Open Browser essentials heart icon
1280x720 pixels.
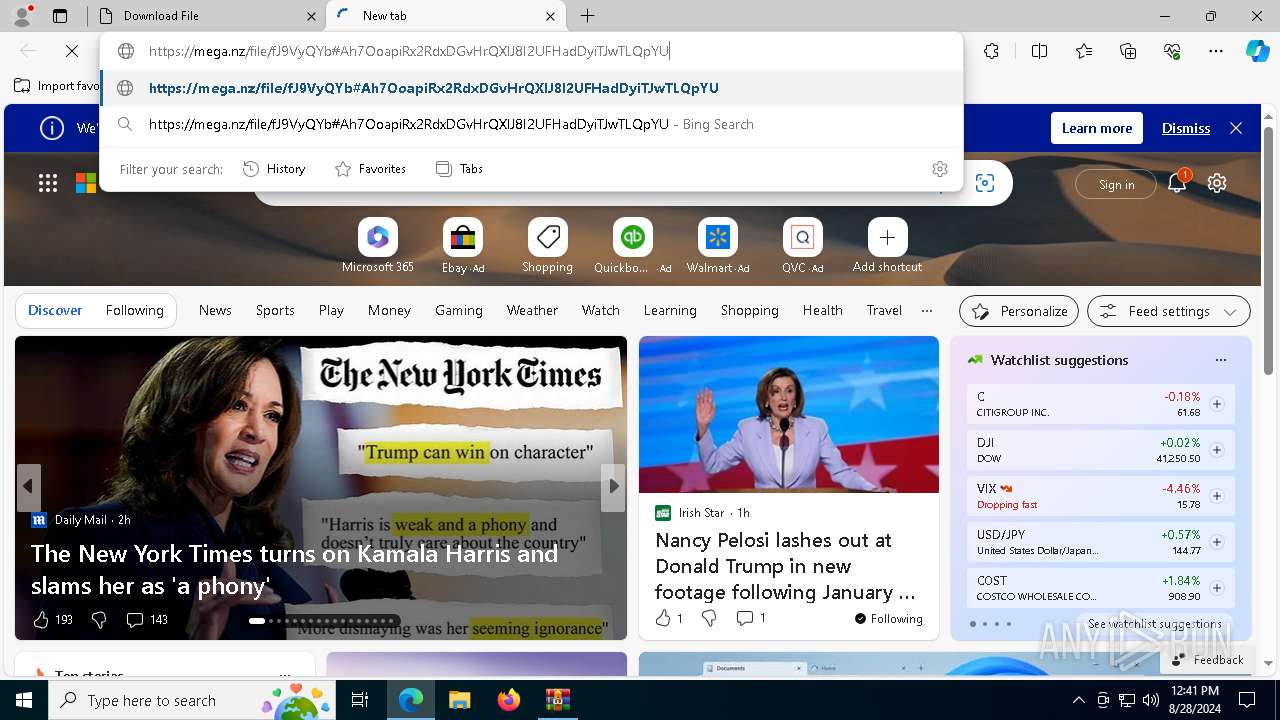[x=1172, y=51]
